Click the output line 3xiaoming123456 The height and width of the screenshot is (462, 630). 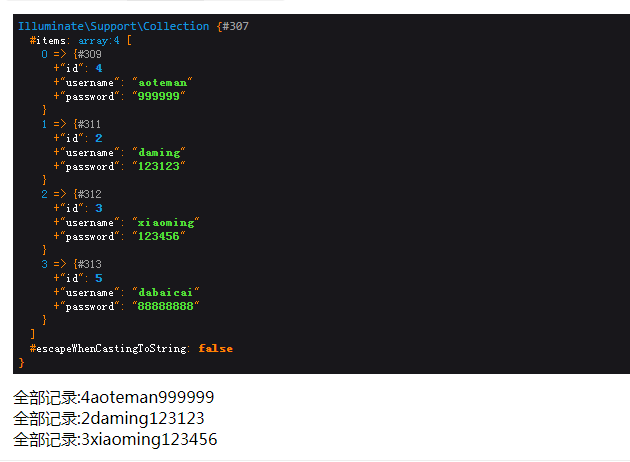coord(115,439)
